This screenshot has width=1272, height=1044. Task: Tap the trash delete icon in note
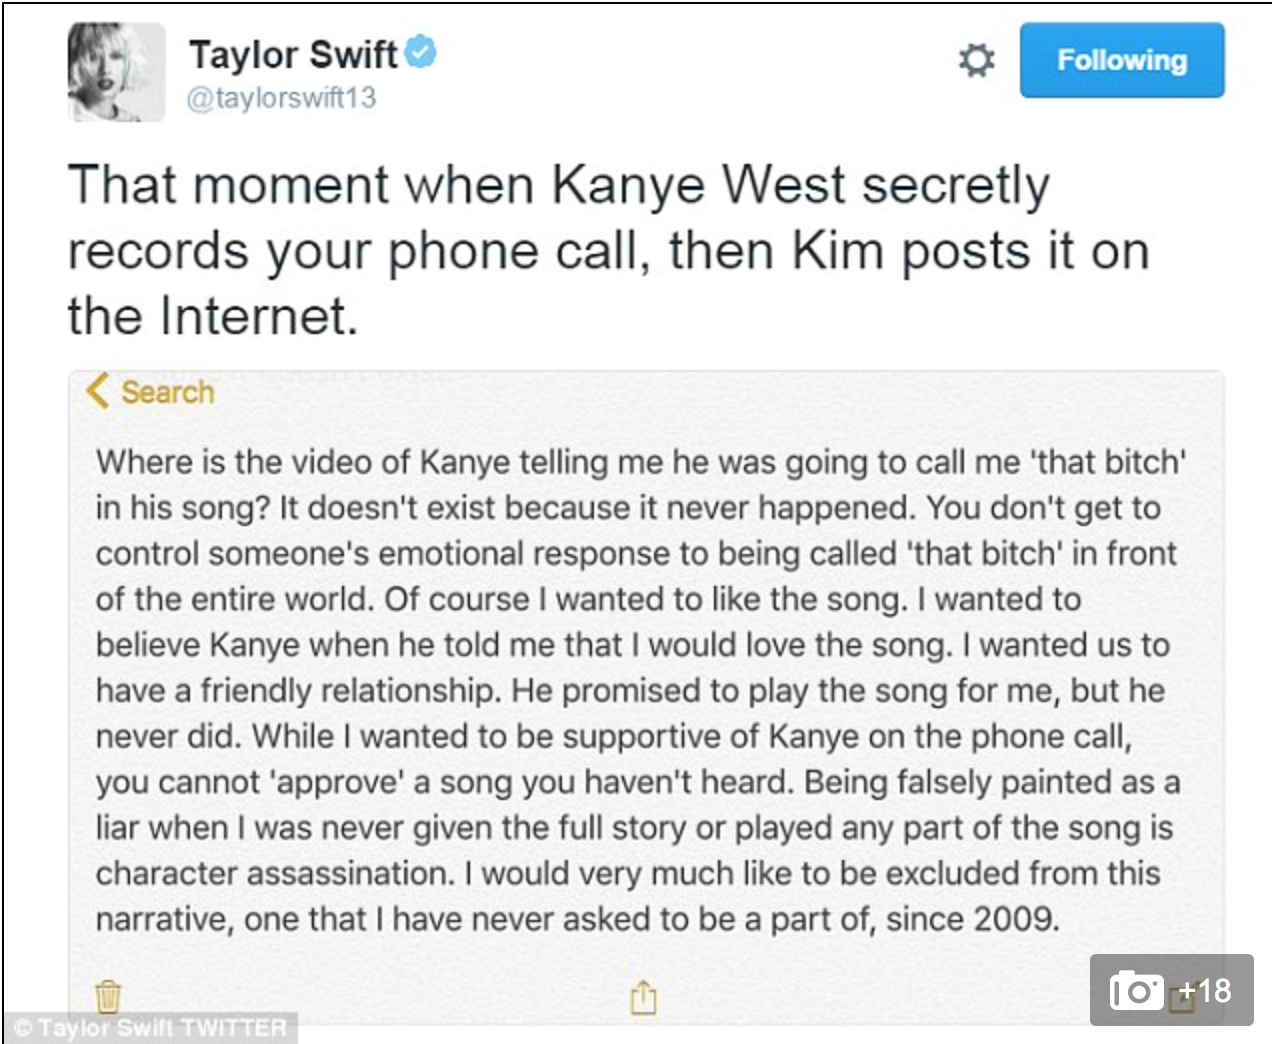coord(108,996)
